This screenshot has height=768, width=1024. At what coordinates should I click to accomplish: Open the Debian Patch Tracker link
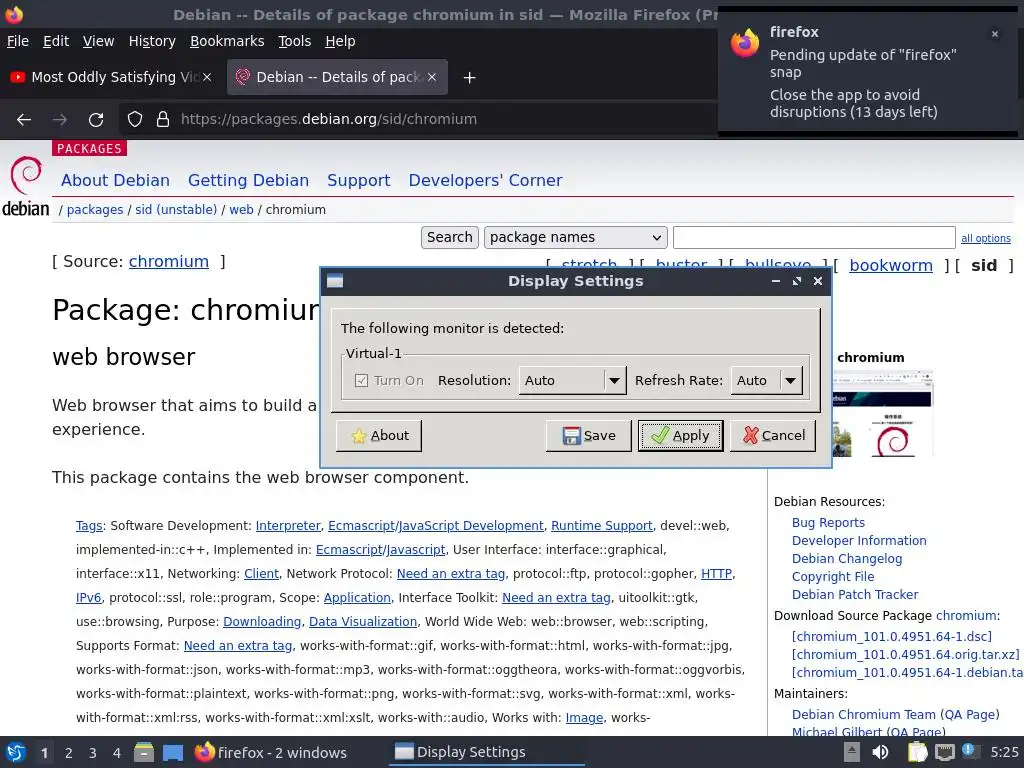855,594
